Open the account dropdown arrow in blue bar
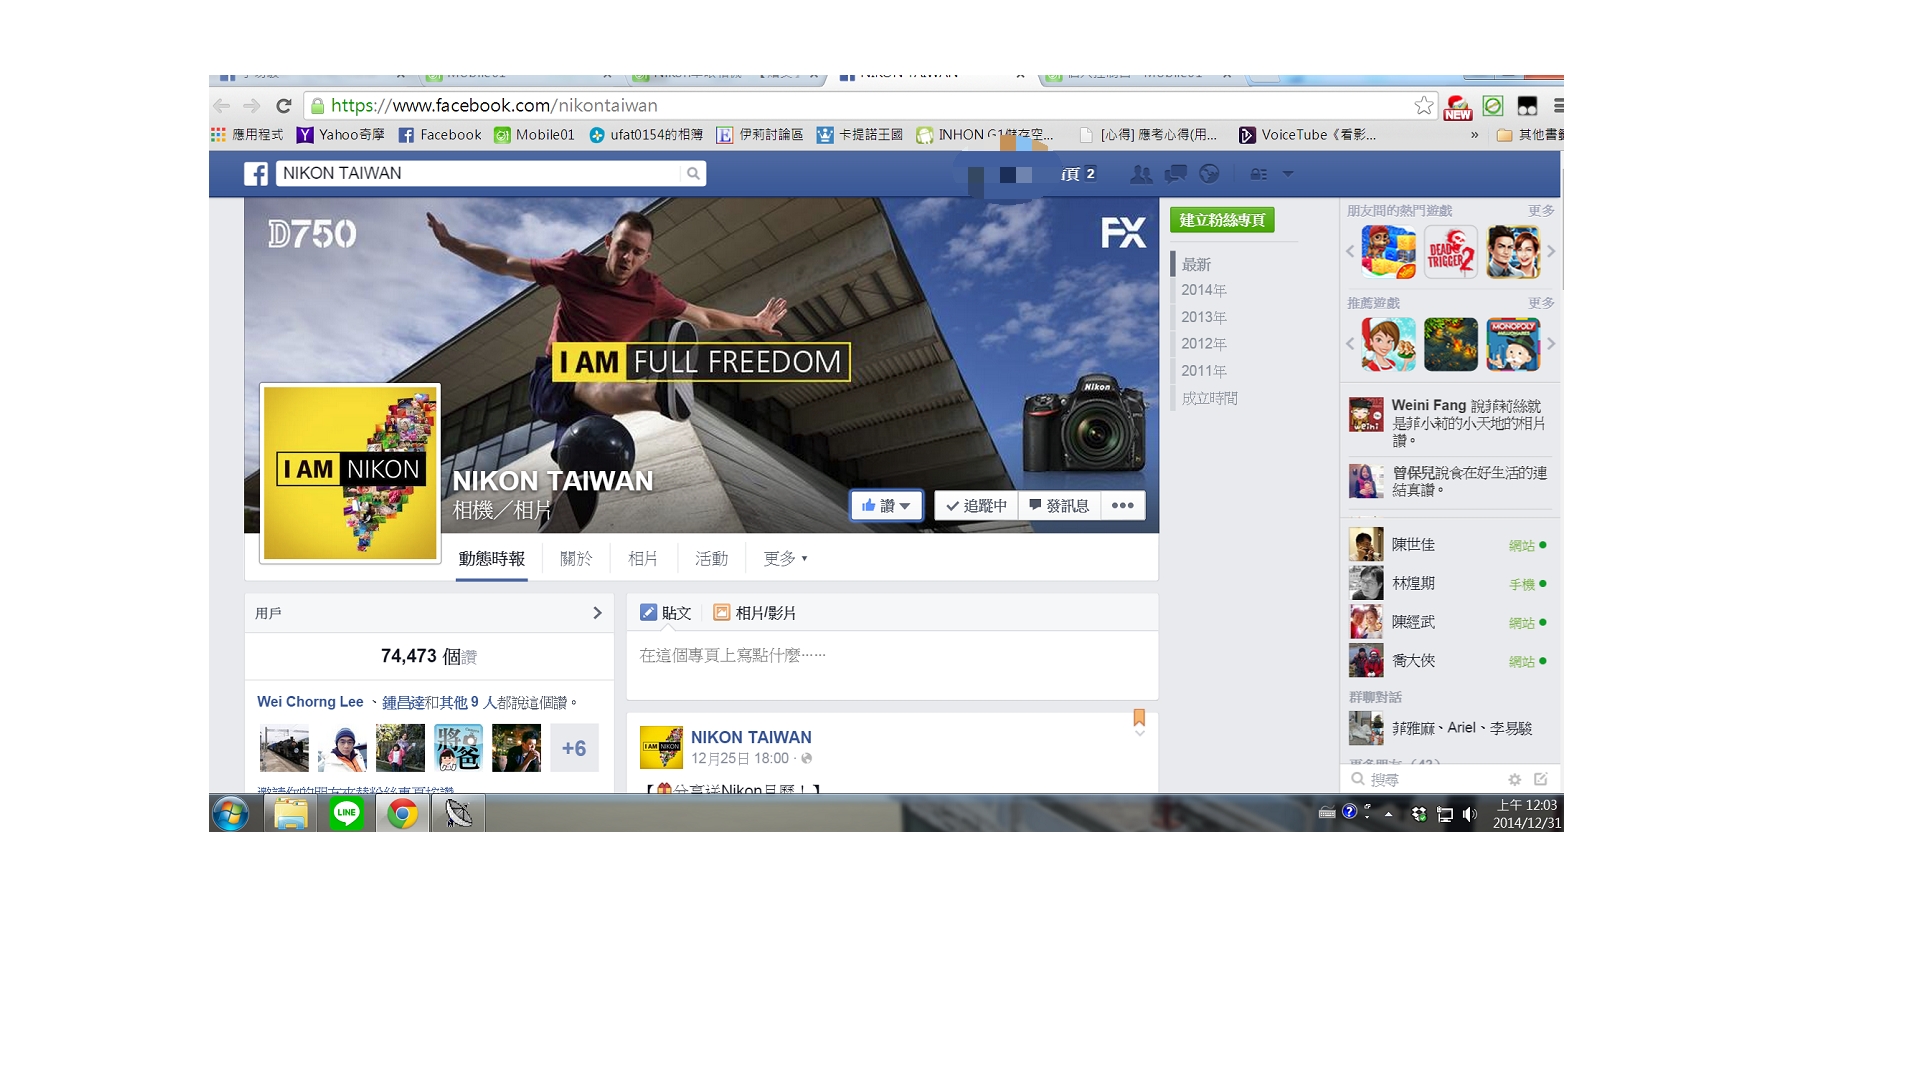This screenshot has width=1920, height=1080. click(x=1288, y=174)
